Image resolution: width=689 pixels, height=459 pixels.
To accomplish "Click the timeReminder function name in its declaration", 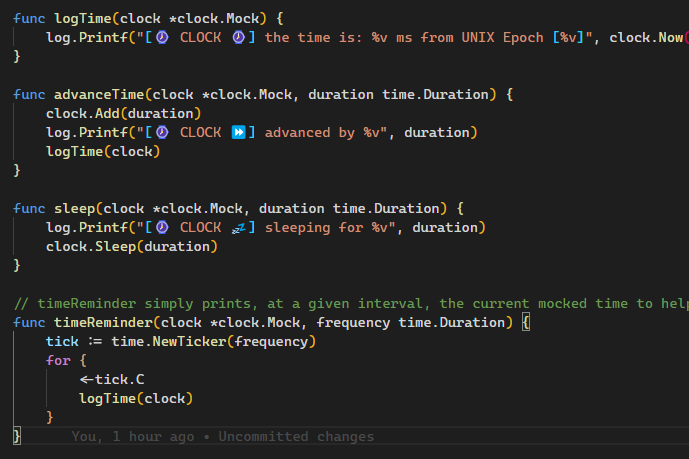I will [x=103, y=323].
